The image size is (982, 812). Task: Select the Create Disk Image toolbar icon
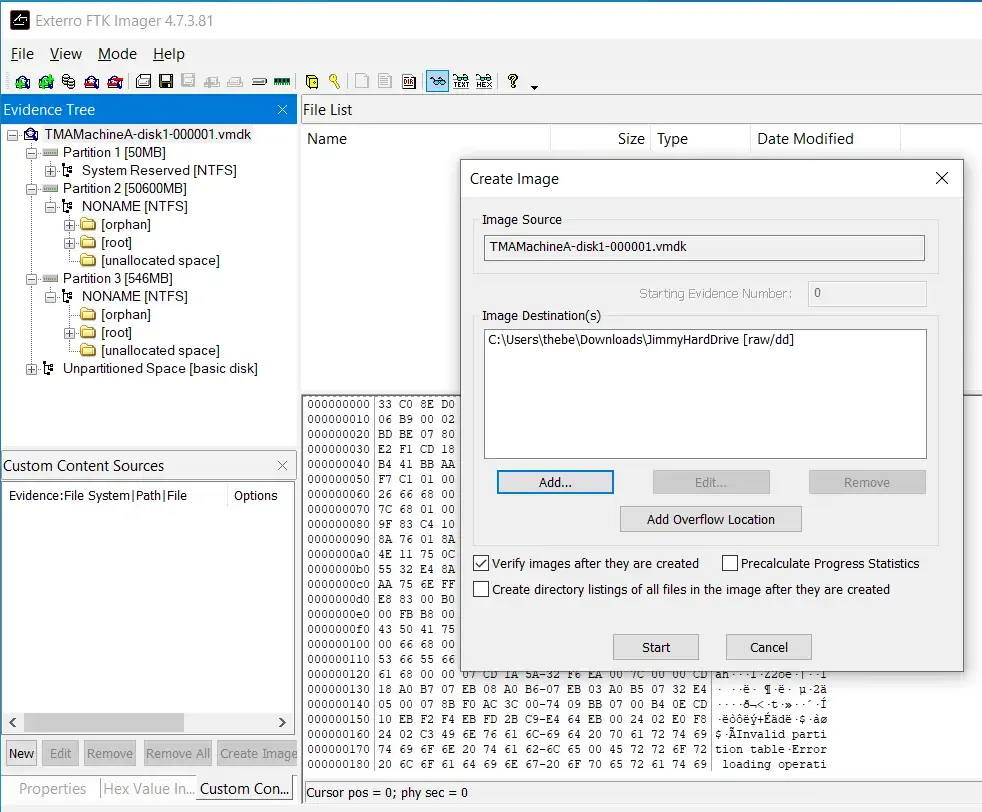(144, 82)
